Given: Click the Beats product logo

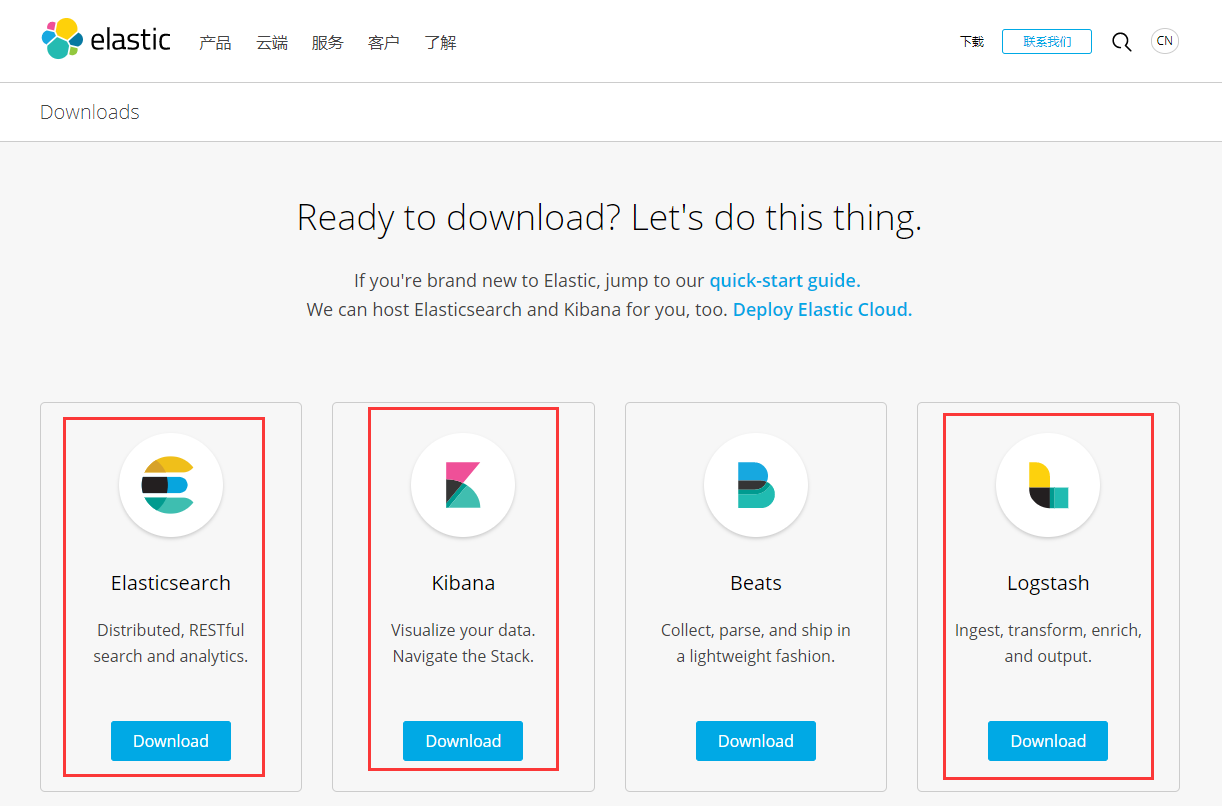Looking at the screenshot, I should click(x=756, y=486).
